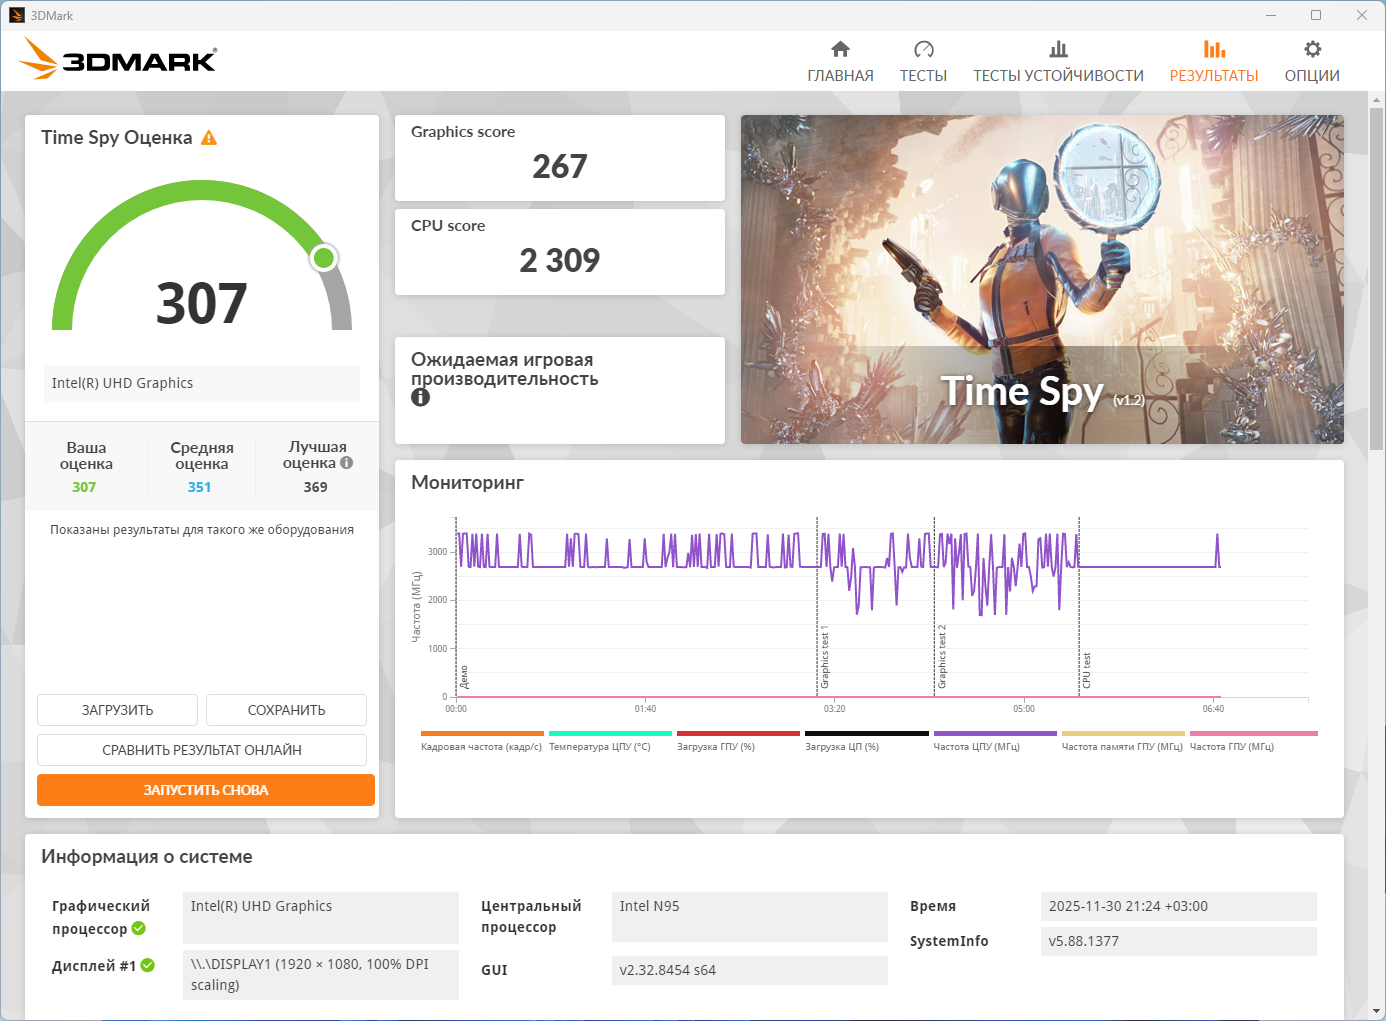Click the green checkmark next to Дисплей #1
Image resolution: width=1386 pixels, height=1021 pixels.
point(148,965)
